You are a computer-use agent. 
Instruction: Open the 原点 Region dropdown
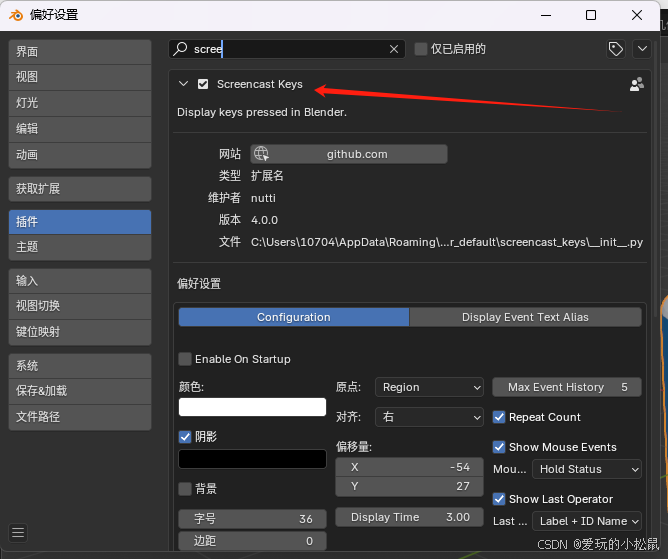tap(429, 387)
